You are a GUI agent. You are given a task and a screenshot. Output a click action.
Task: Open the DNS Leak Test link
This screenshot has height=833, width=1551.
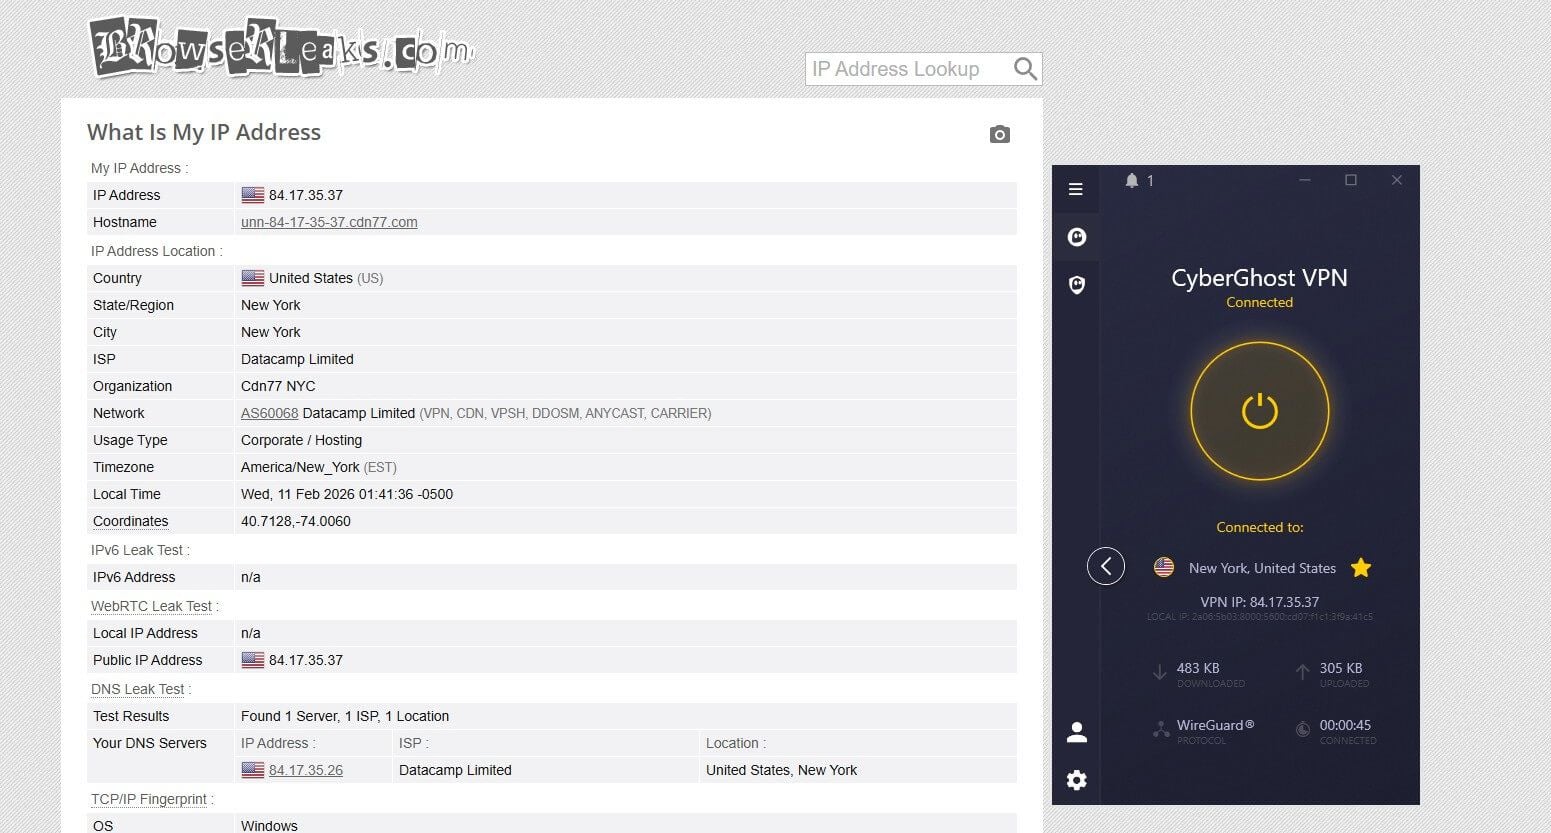(137, 689)
